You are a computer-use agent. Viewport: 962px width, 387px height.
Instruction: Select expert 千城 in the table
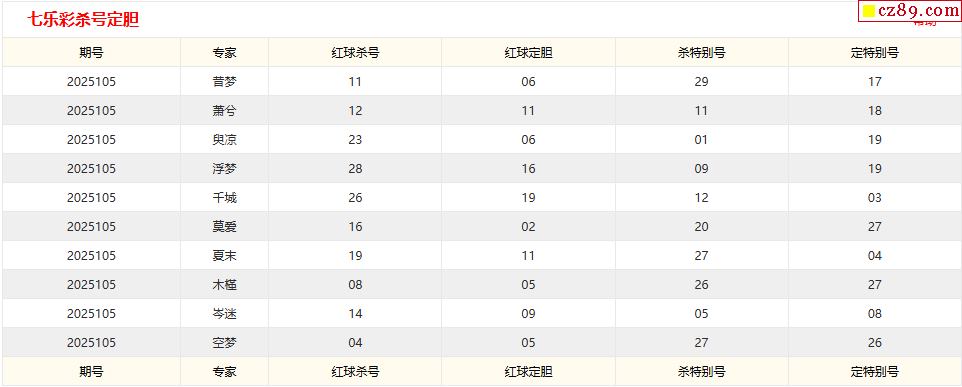(x=224, y=197)
